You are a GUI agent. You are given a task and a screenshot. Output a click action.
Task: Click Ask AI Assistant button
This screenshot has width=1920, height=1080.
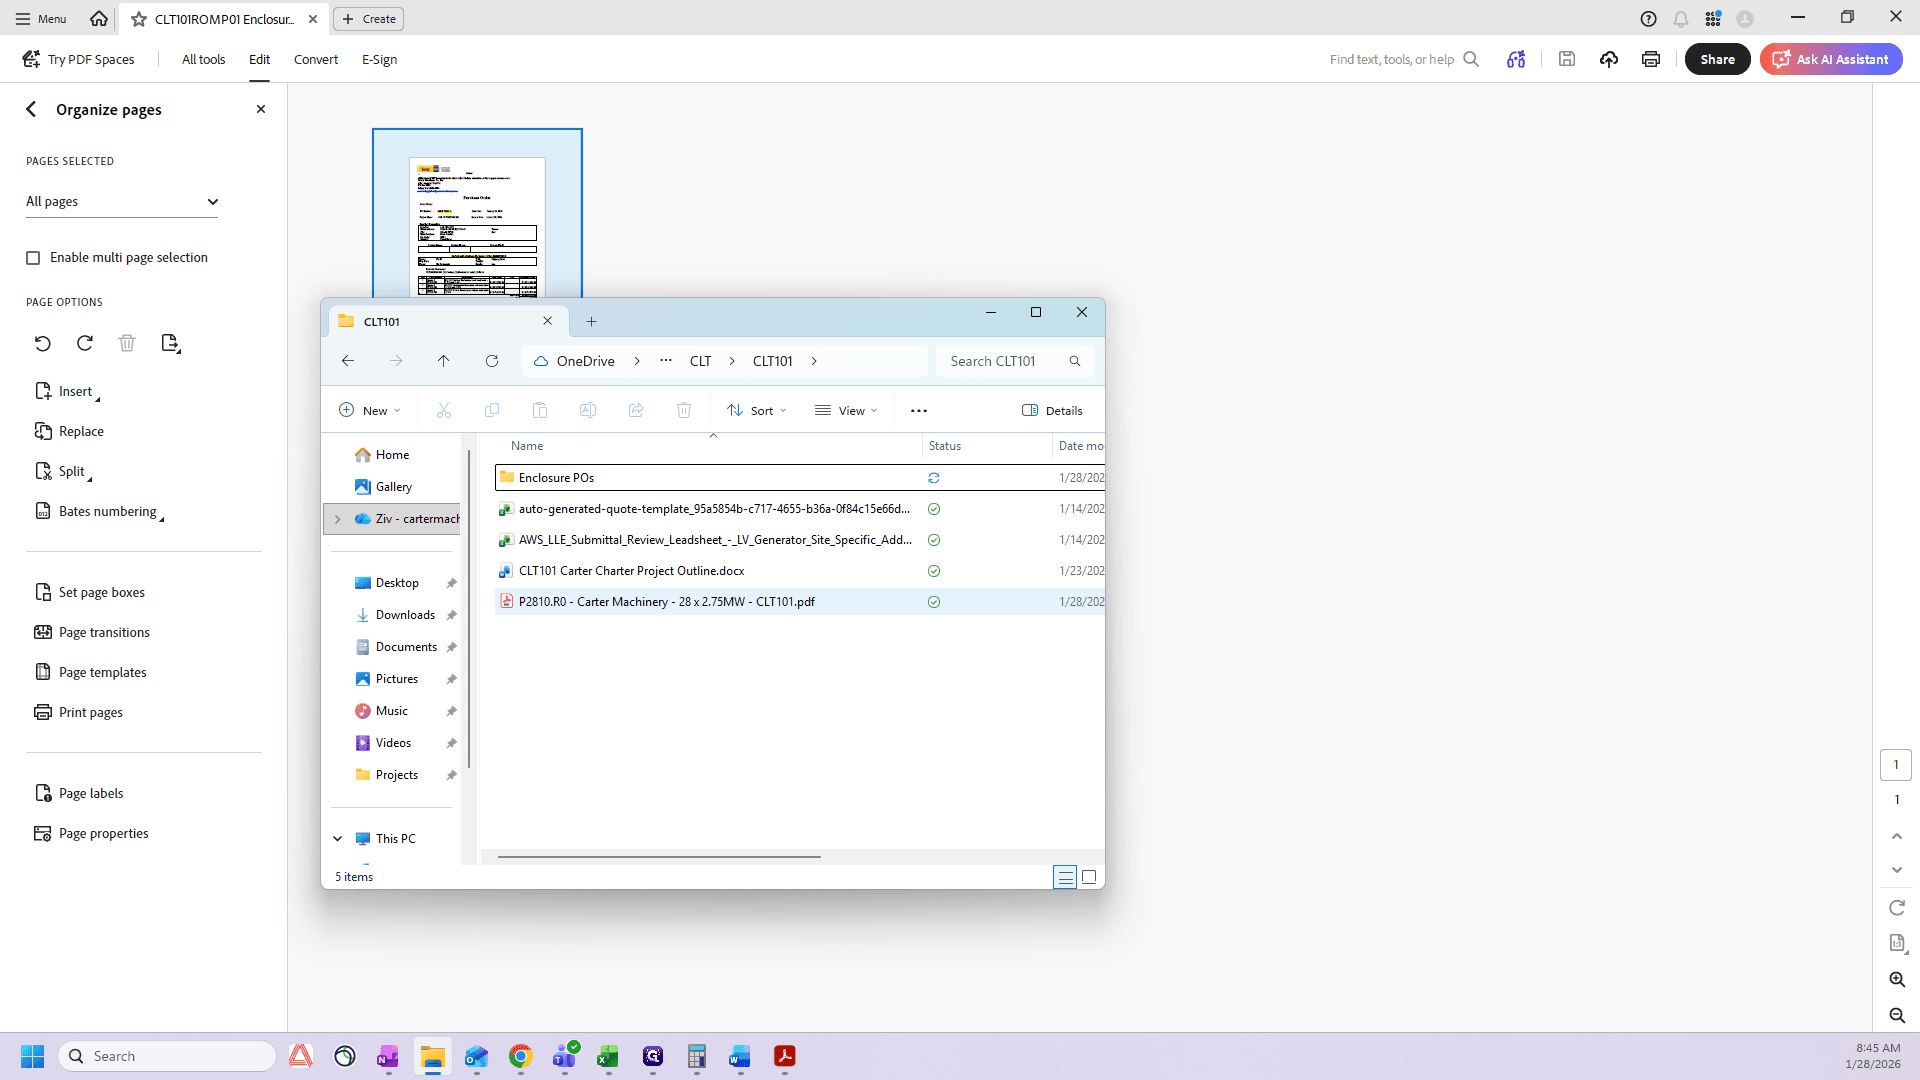1831,59
